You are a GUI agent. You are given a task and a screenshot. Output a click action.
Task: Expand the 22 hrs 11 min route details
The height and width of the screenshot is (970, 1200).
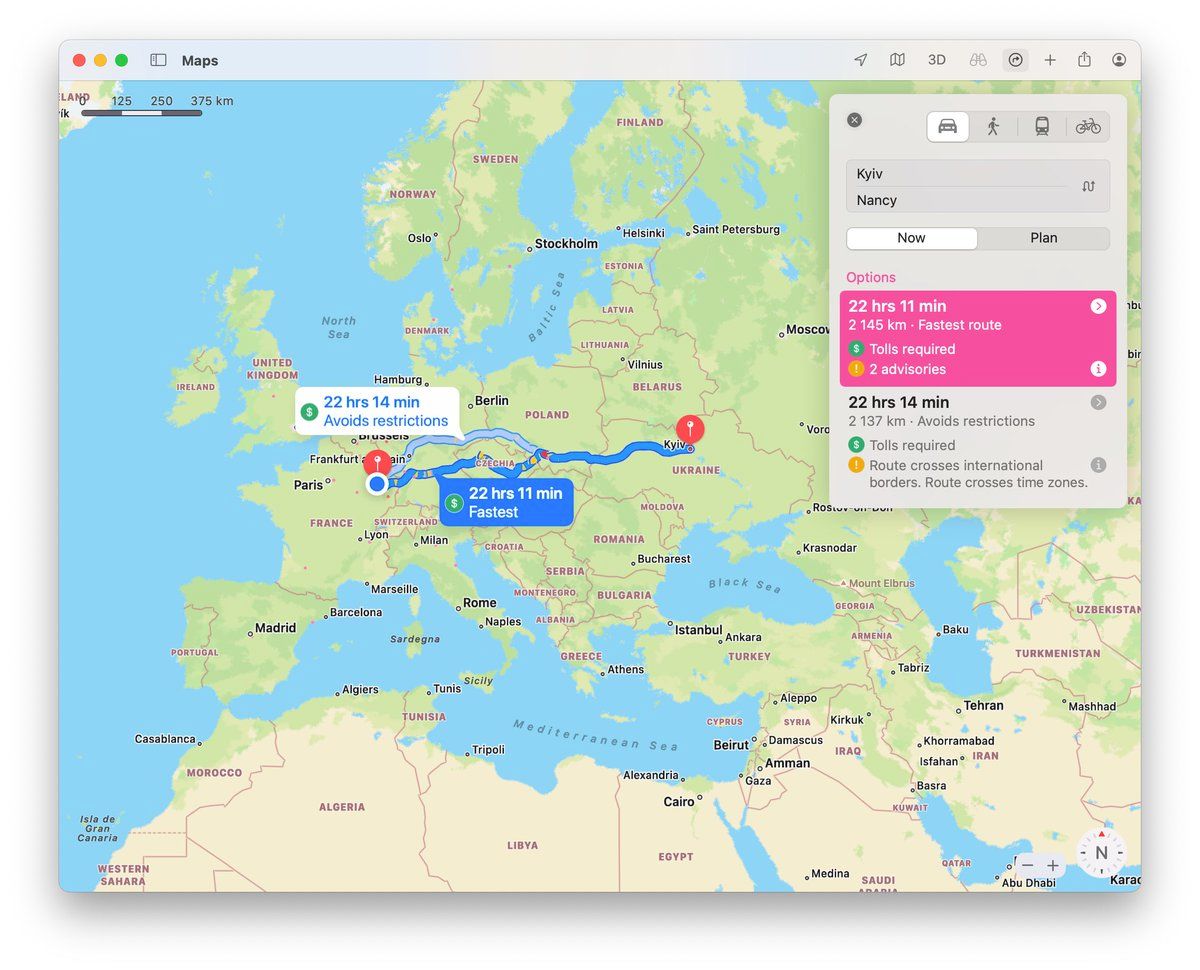tap(1098, 306)
